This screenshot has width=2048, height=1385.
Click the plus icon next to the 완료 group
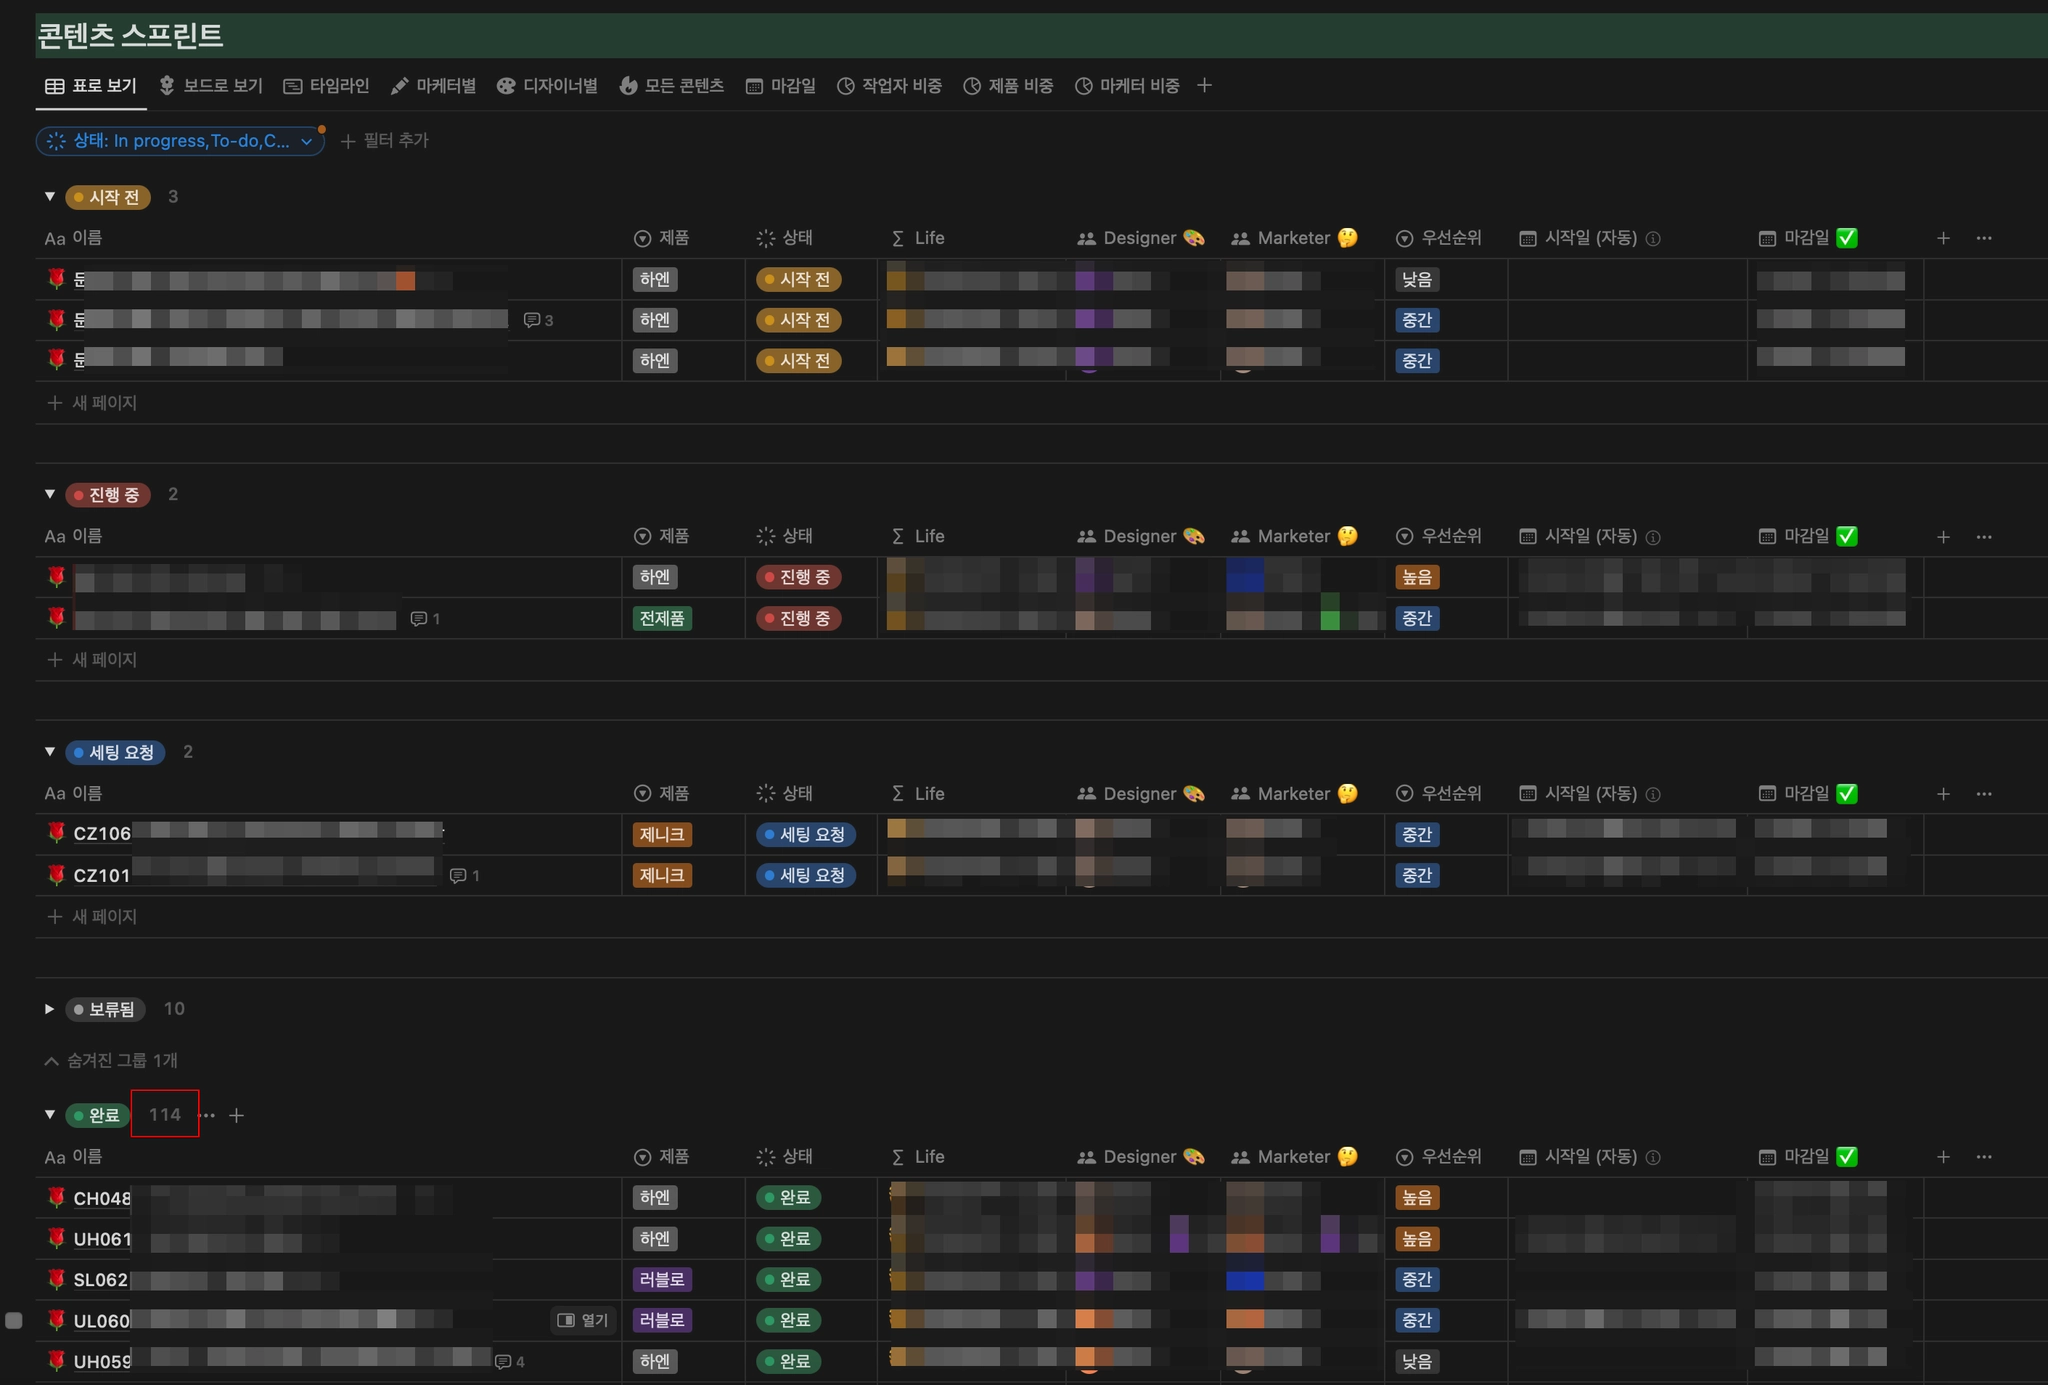[236, 1115]
